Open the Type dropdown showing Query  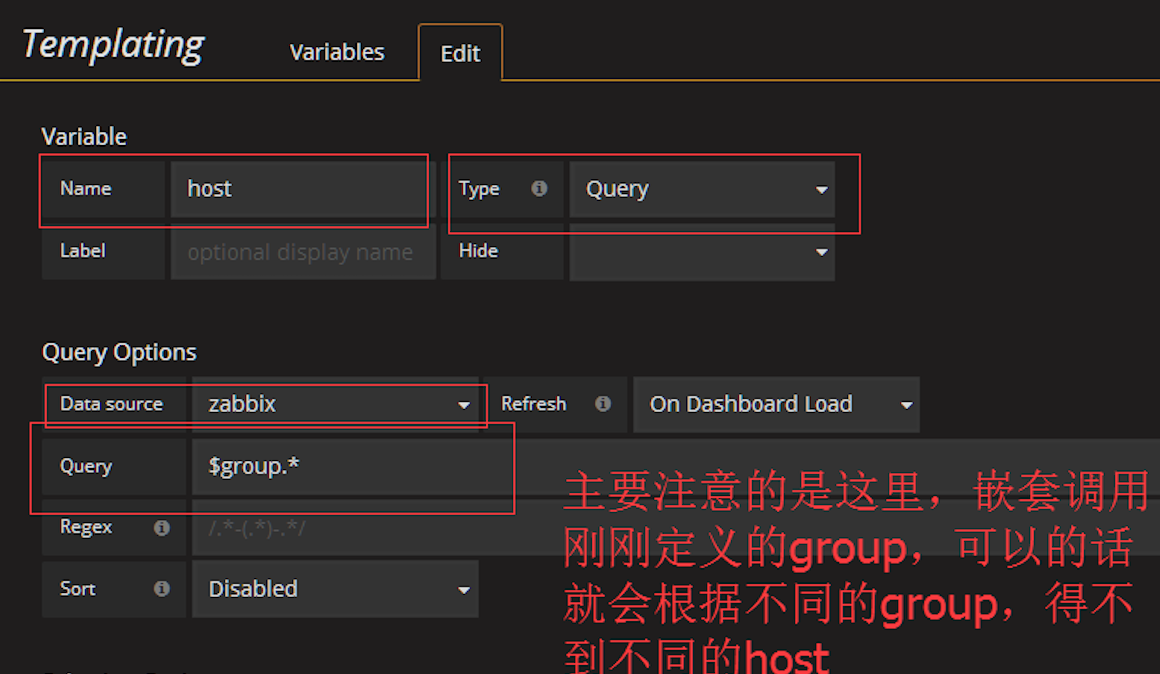click(701, 189)
